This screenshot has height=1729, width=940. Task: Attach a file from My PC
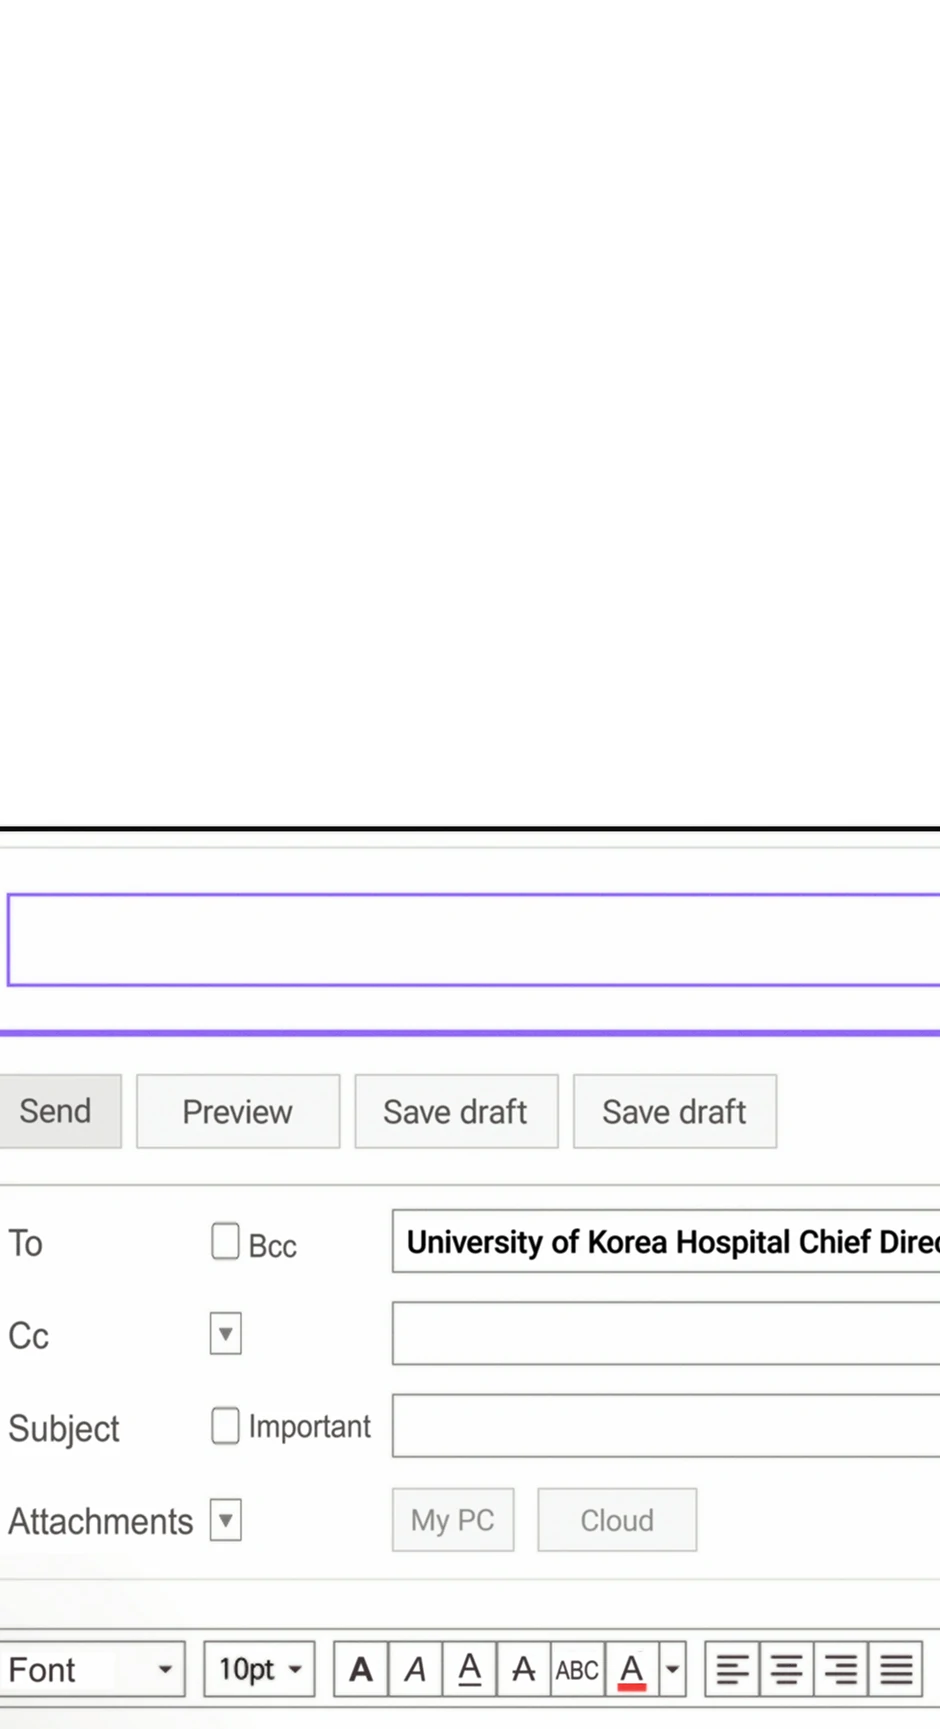click(452, 1520)
